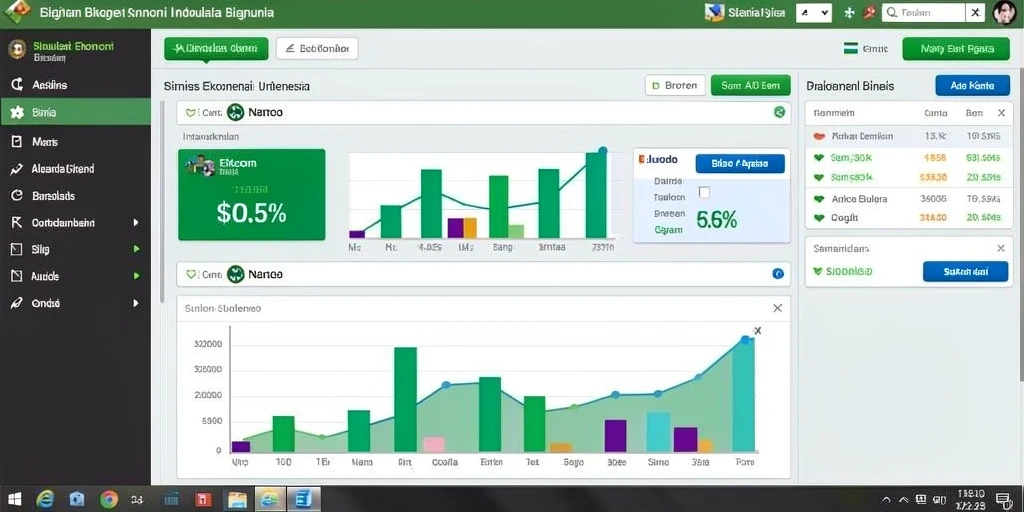Viewport: 1024px width, 512px height.
Task: Click the Windows Start button
Action: [12, 500]
